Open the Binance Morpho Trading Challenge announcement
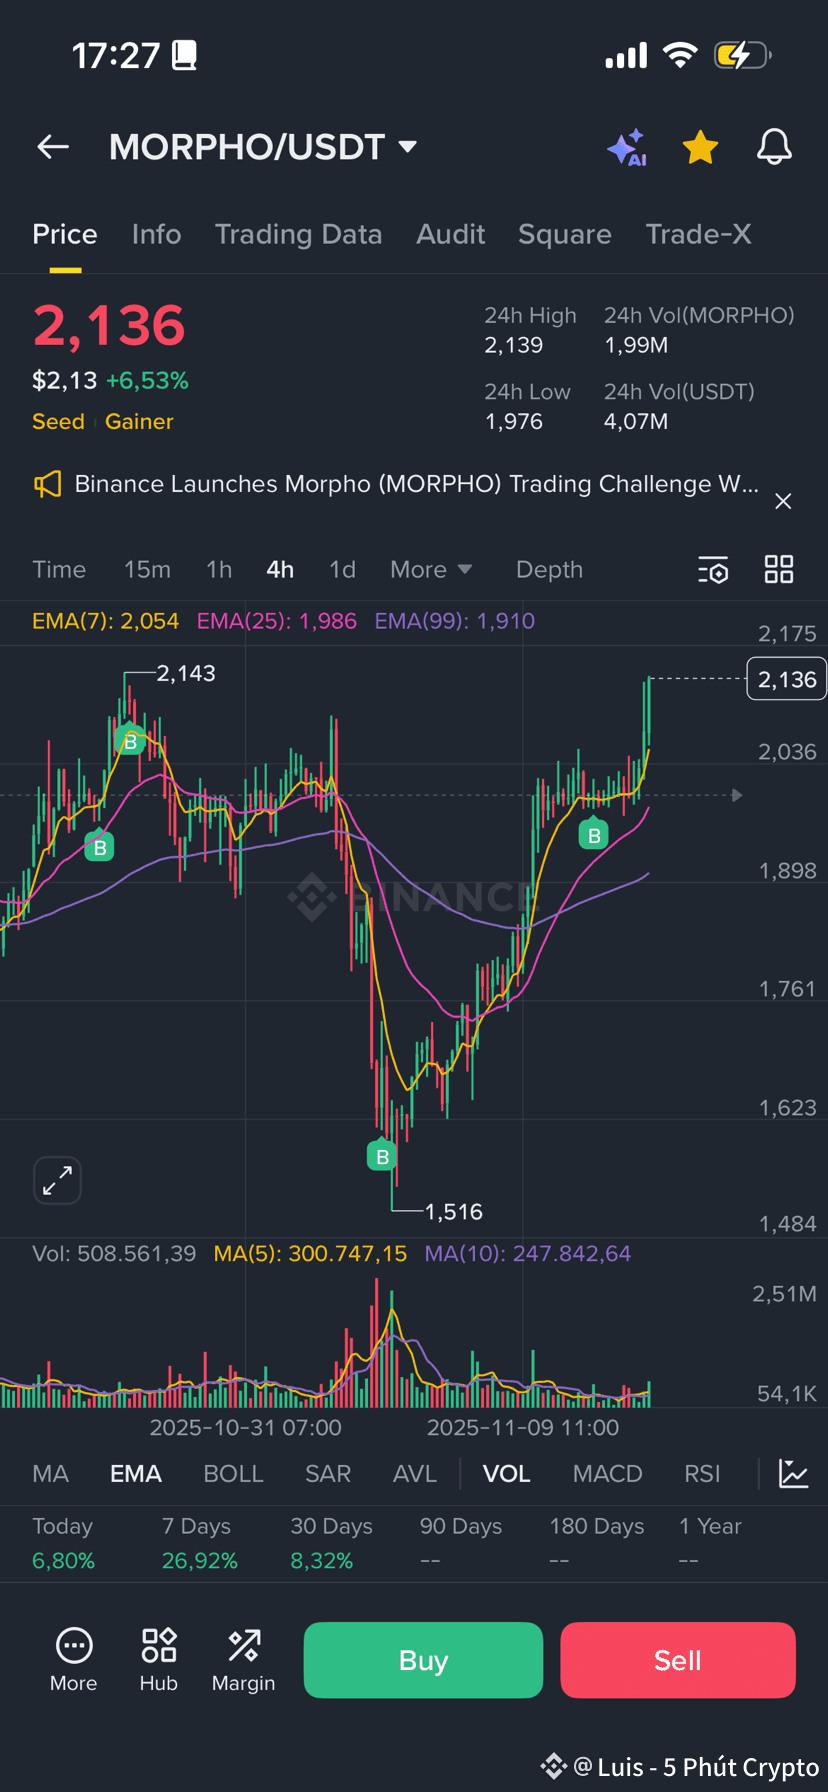 416,484
